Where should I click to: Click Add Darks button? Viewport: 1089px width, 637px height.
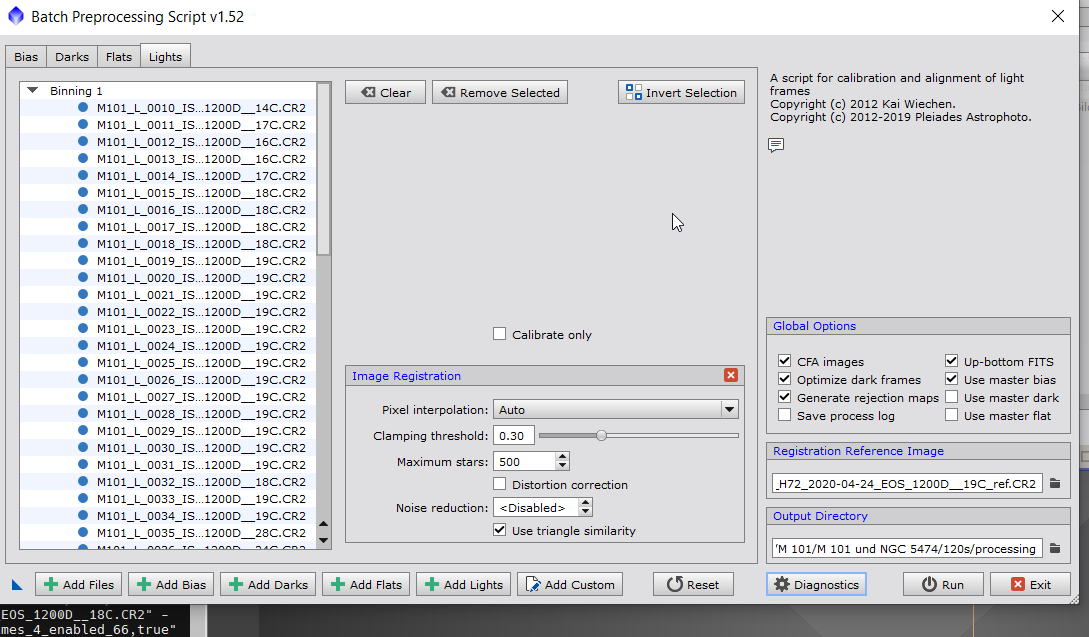coord(268,584)
